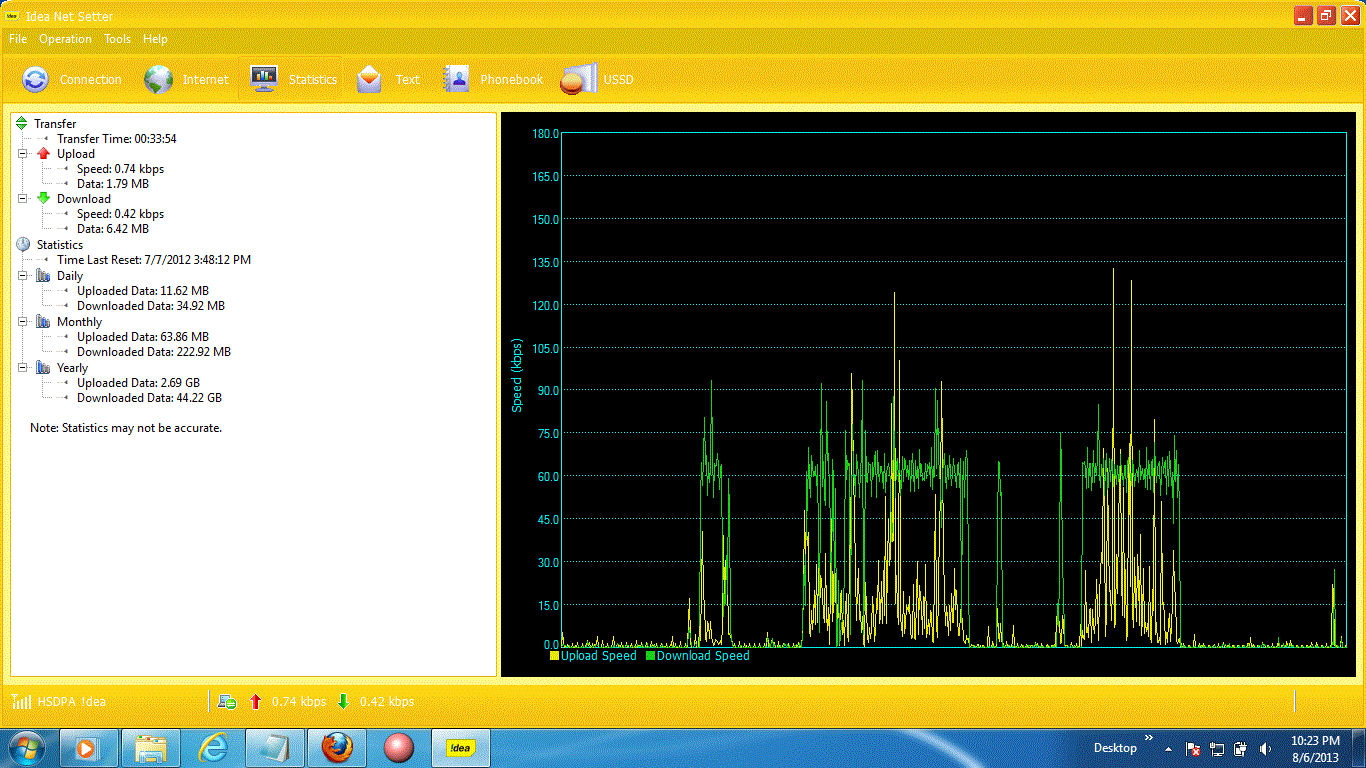1366x768 pixels.
Task: Click the speed graph chart area
Action: pos(953,389)
